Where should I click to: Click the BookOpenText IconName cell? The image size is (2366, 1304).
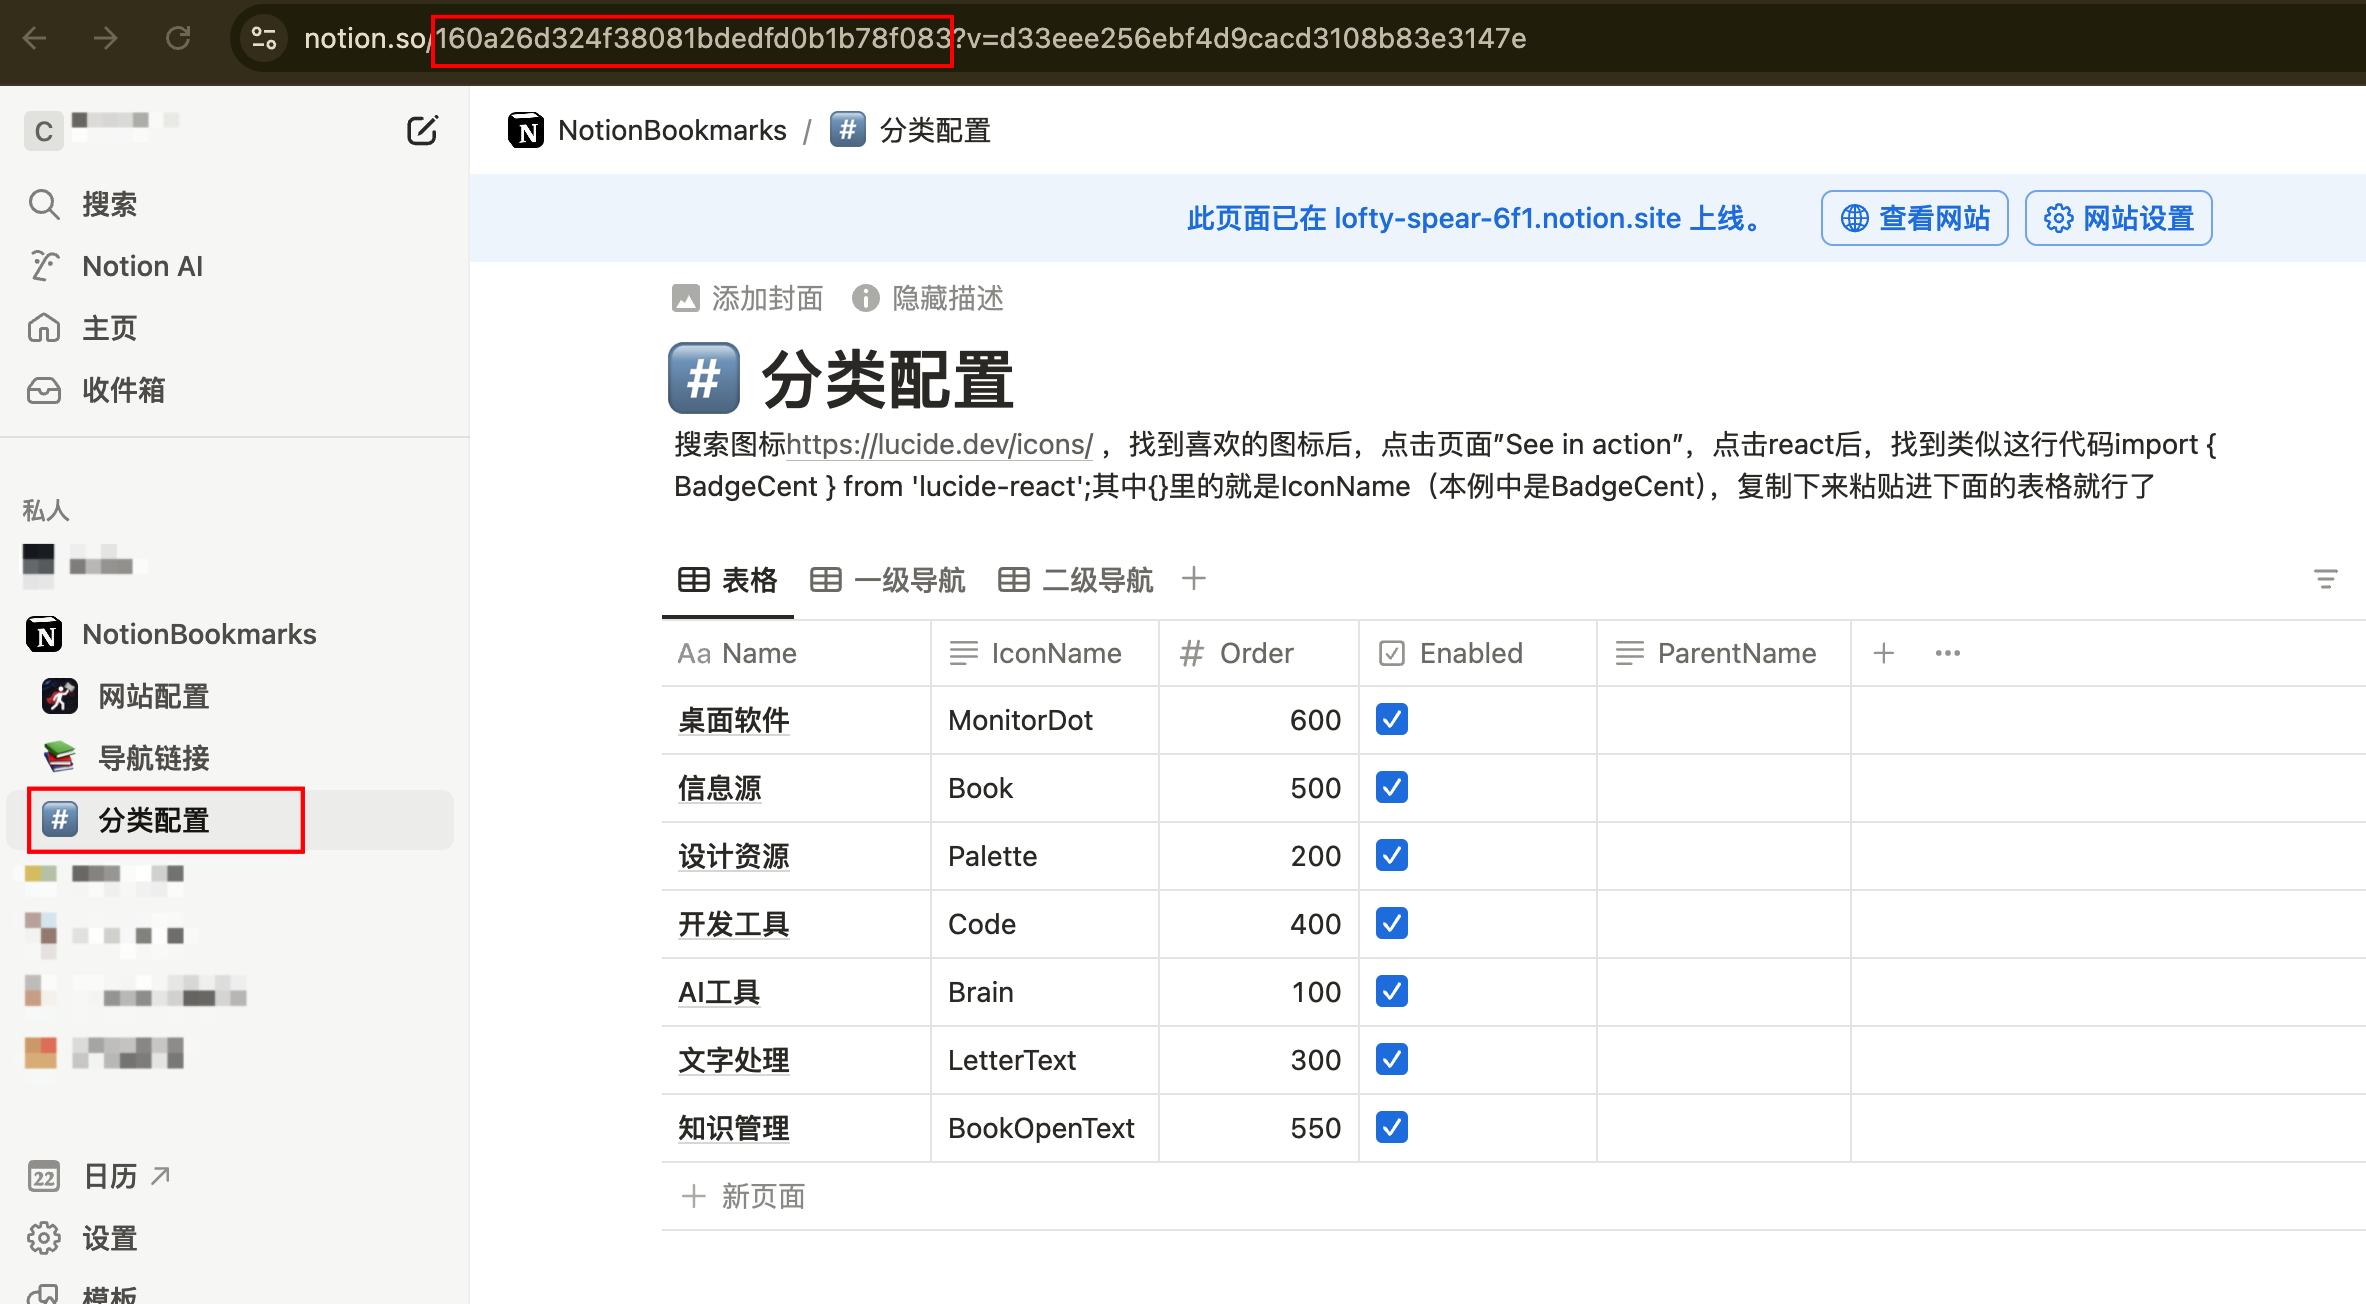[x=1045, y=1128]
